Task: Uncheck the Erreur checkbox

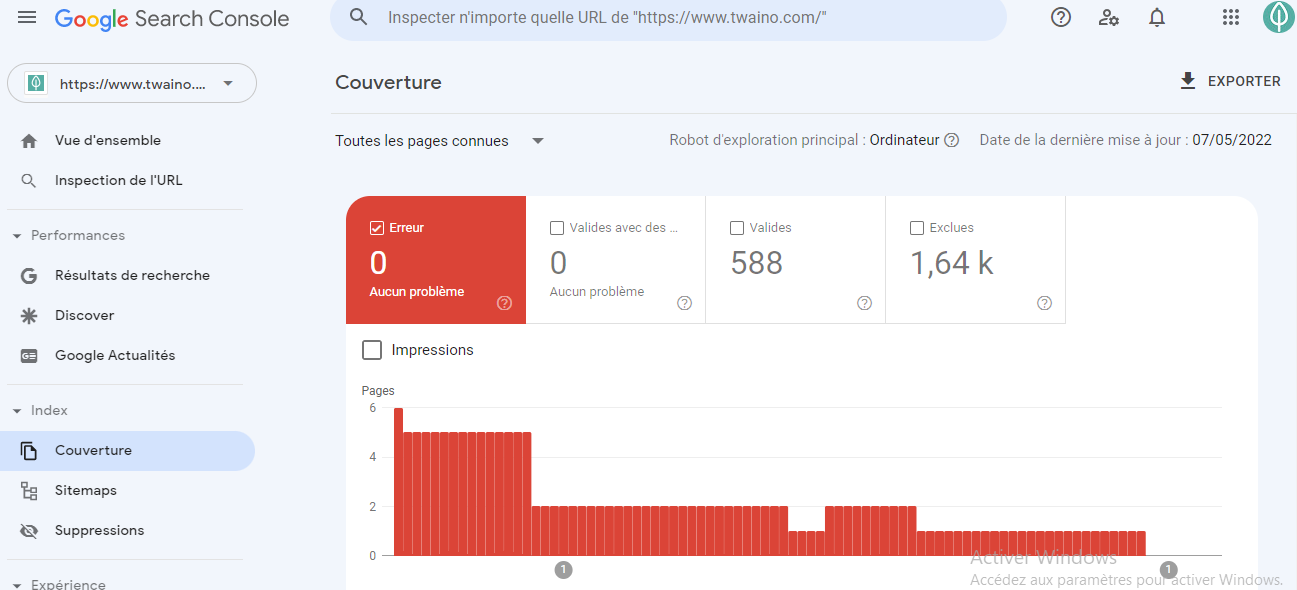Action: [x=376, y=228]
